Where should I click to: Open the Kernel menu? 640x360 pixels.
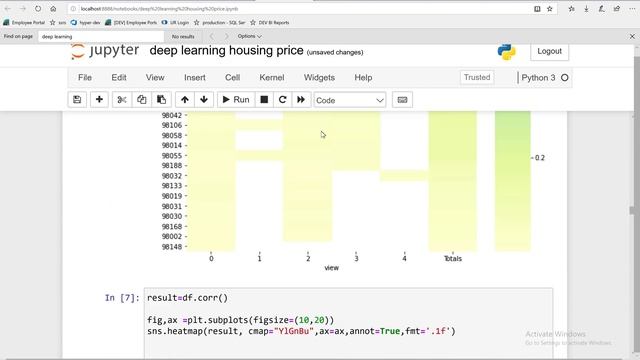coord(271,78)
